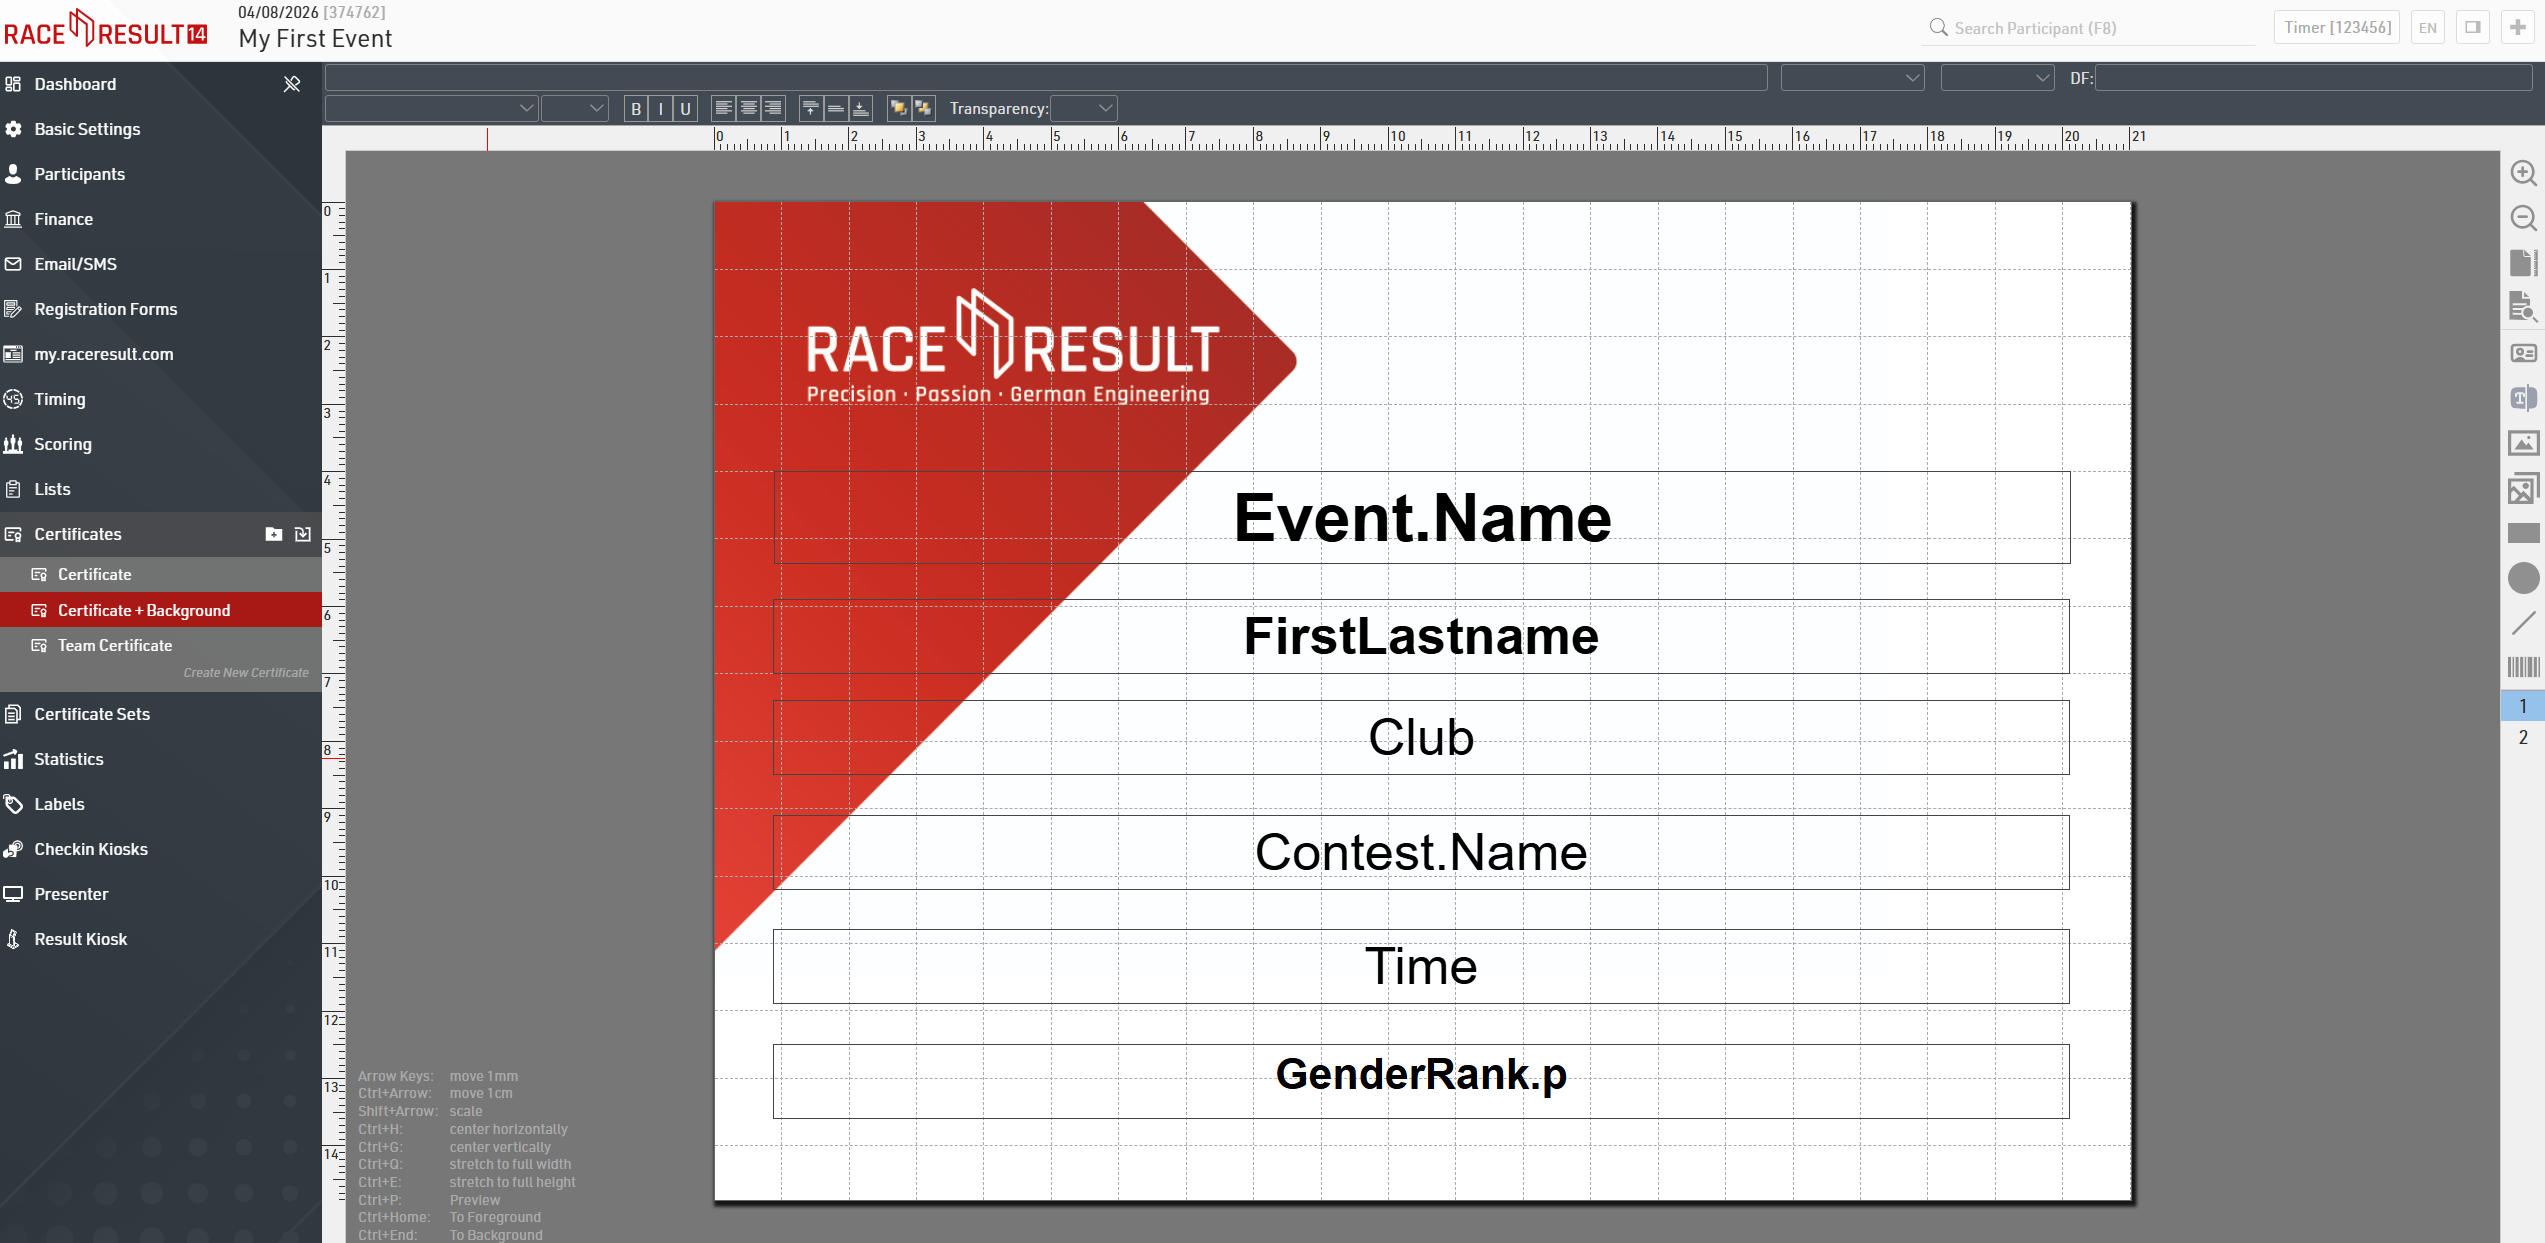Image resolution: width=2545 pixels, height=1243 pixels.
Task: Switch to certificate page 2
Action: pyautogui.click(x=2523, y=737)
